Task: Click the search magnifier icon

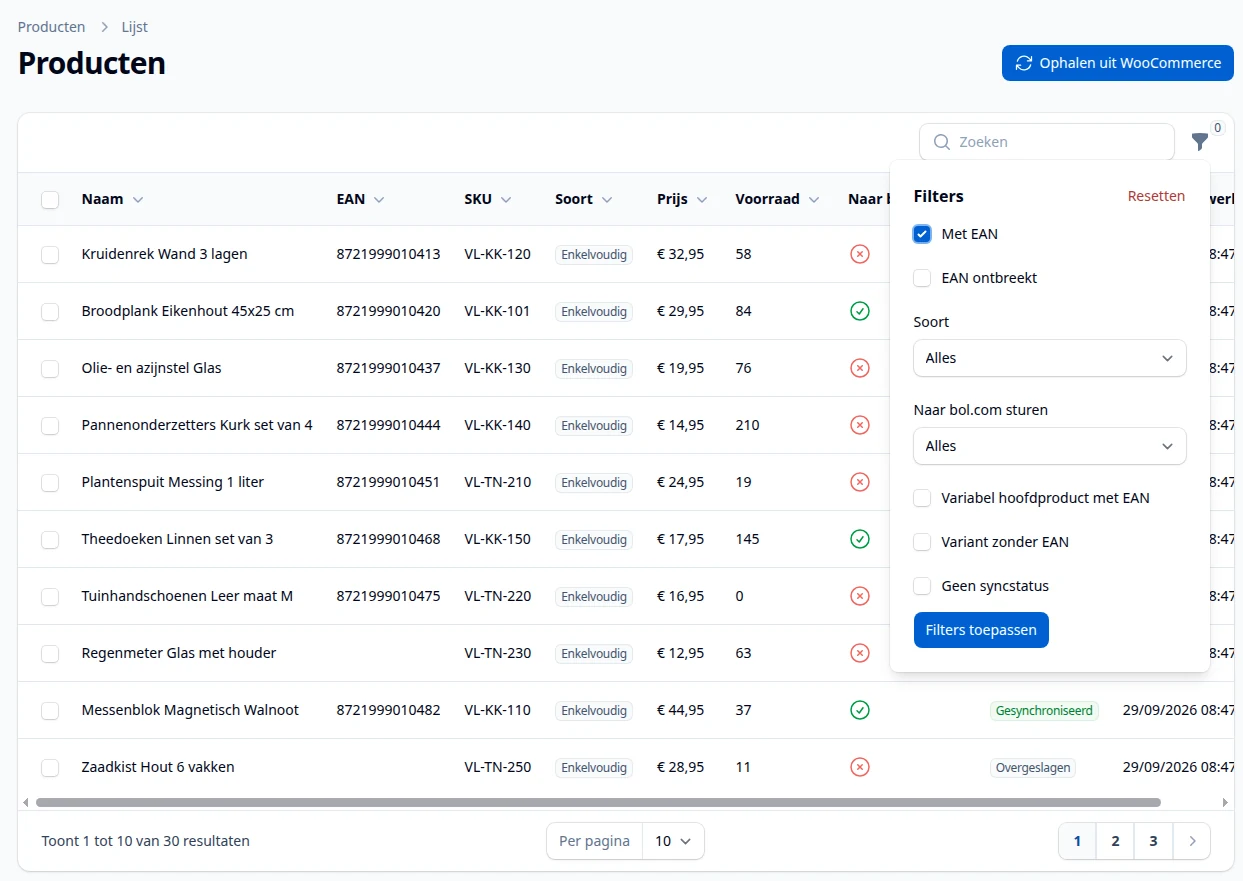Action: (941, 142)
